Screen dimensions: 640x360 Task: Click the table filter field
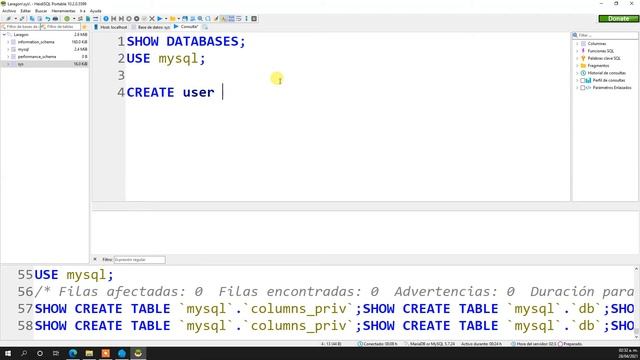[x=60, y=27]
